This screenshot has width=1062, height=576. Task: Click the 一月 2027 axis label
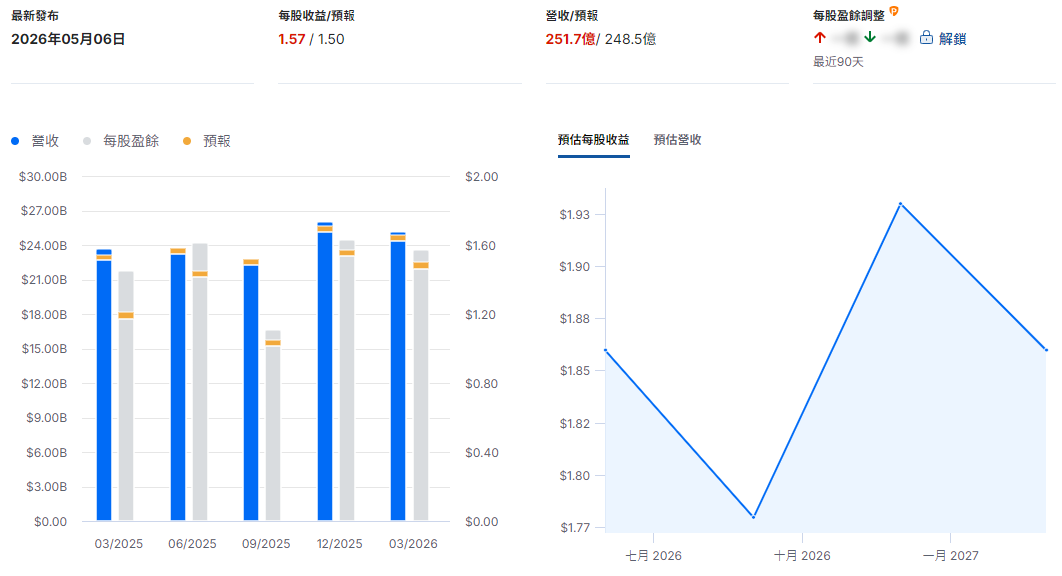(950, 556)
